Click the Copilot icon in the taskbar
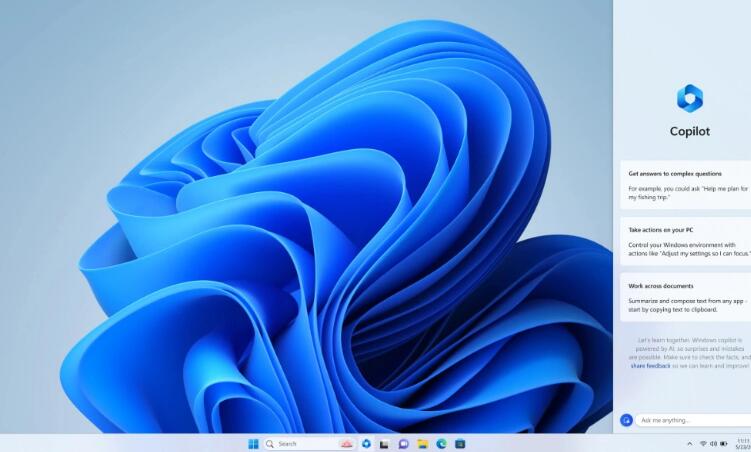Image resolution: width=751 pixels, height=452 pixels. [367, 443]
